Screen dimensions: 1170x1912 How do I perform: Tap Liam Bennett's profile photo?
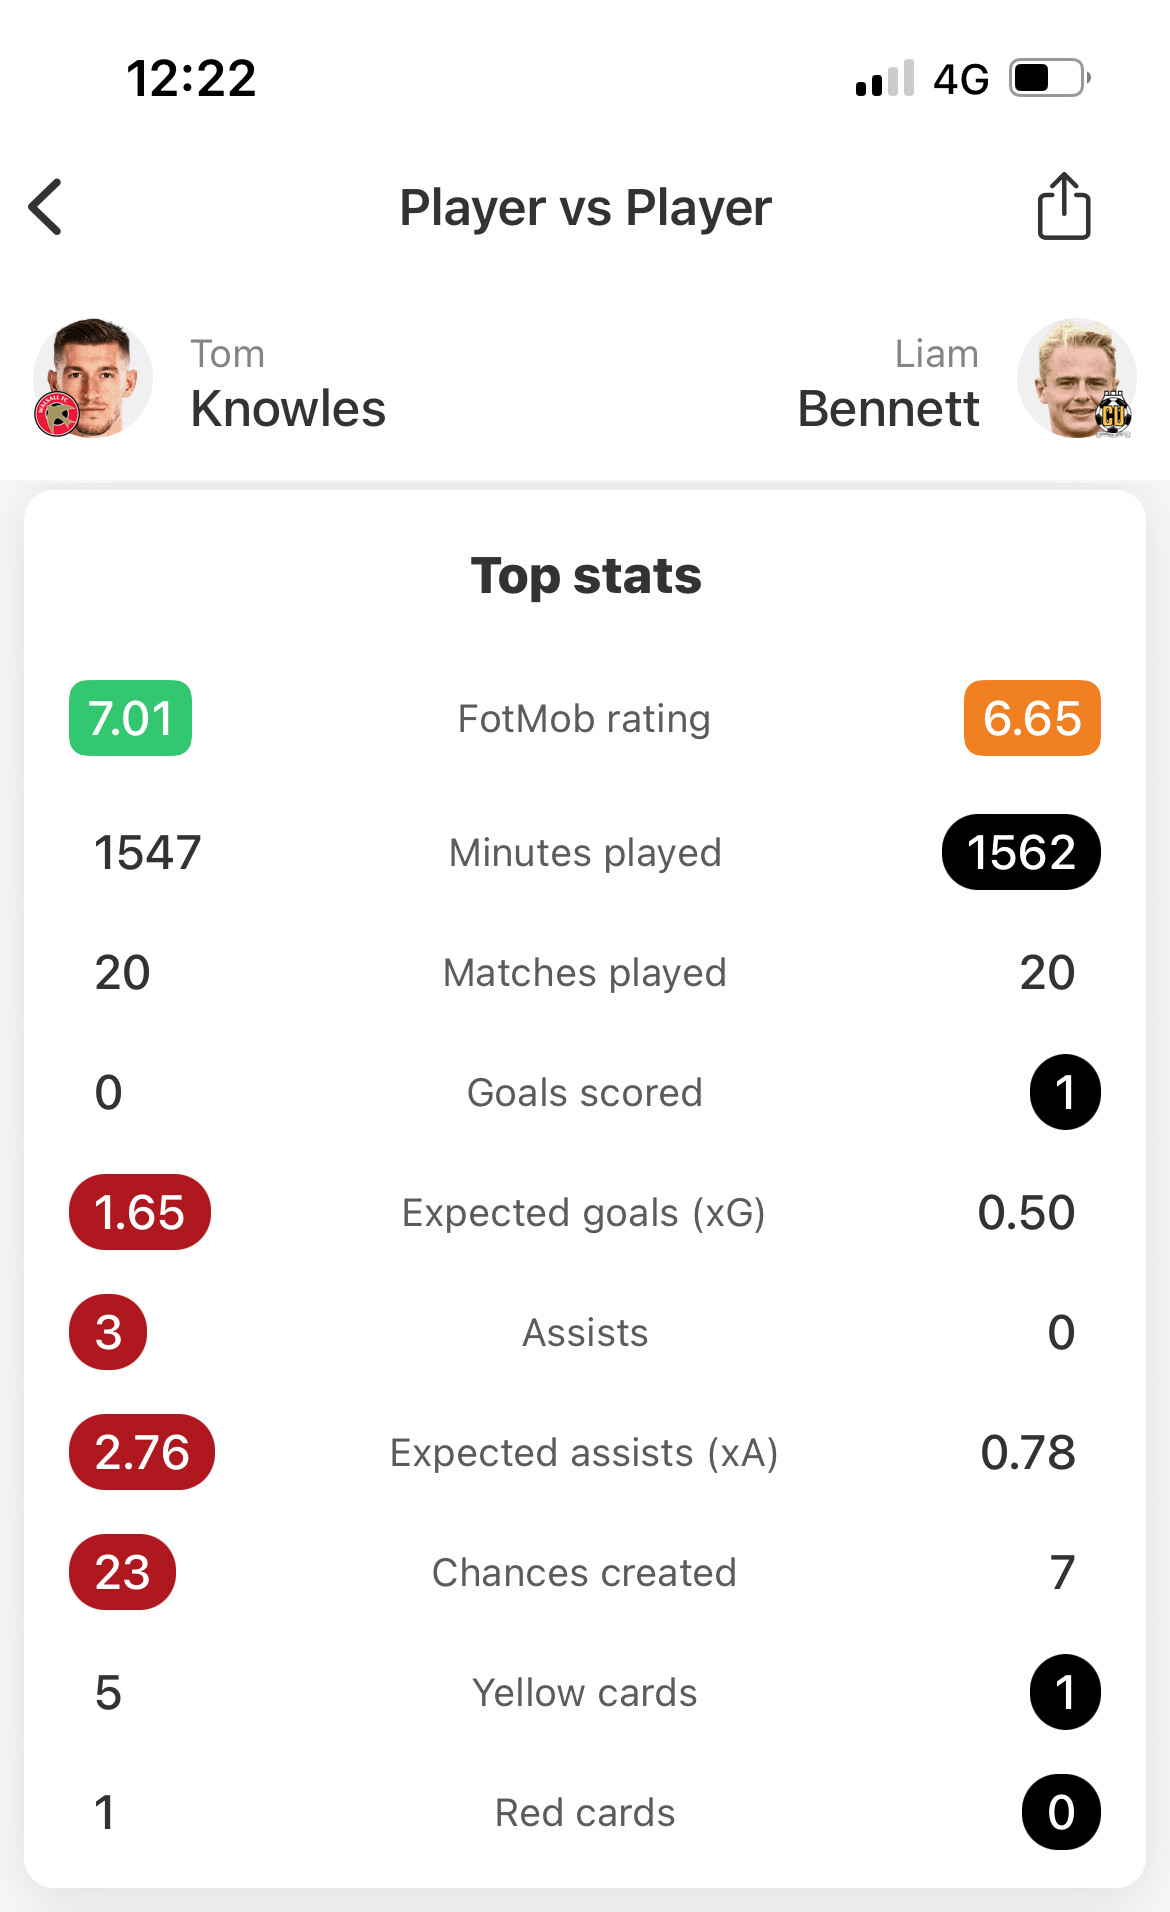[x=1077, y=379]
